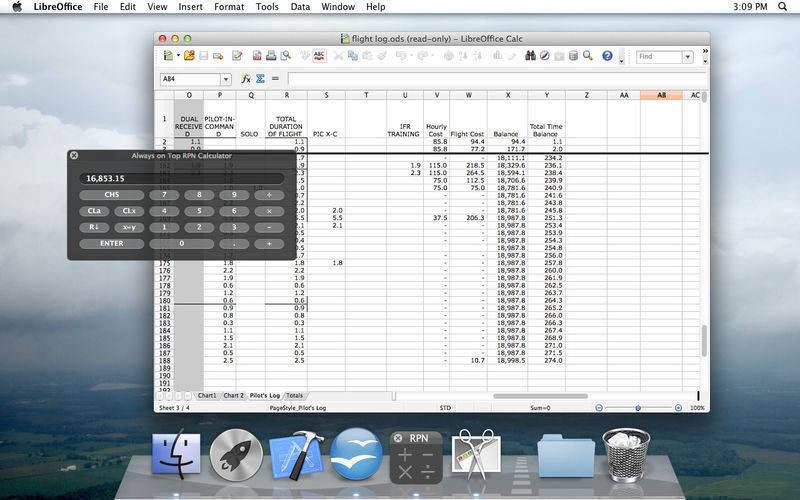800x500 pixels.
Task: Open the Tools menu
Action: (267, 7)
